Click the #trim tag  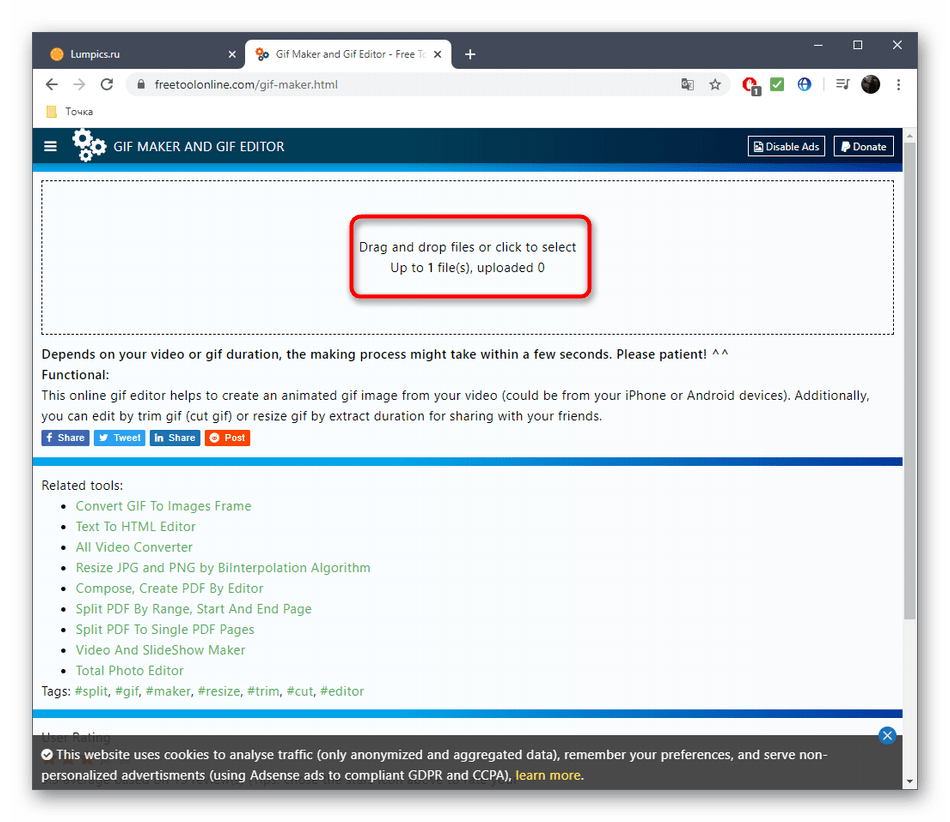[x=263, y=691]
